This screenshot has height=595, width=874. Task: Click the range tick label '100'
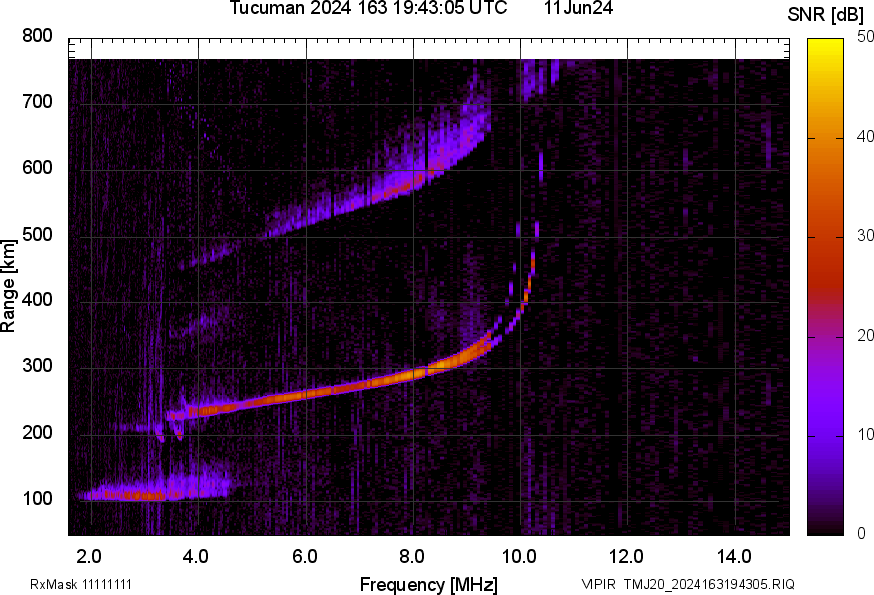(37, 498)
